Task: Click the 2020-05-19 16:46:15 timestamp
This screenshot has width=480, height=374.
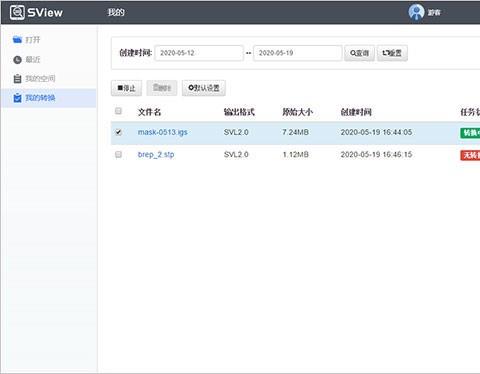Action: pos(376,155)
